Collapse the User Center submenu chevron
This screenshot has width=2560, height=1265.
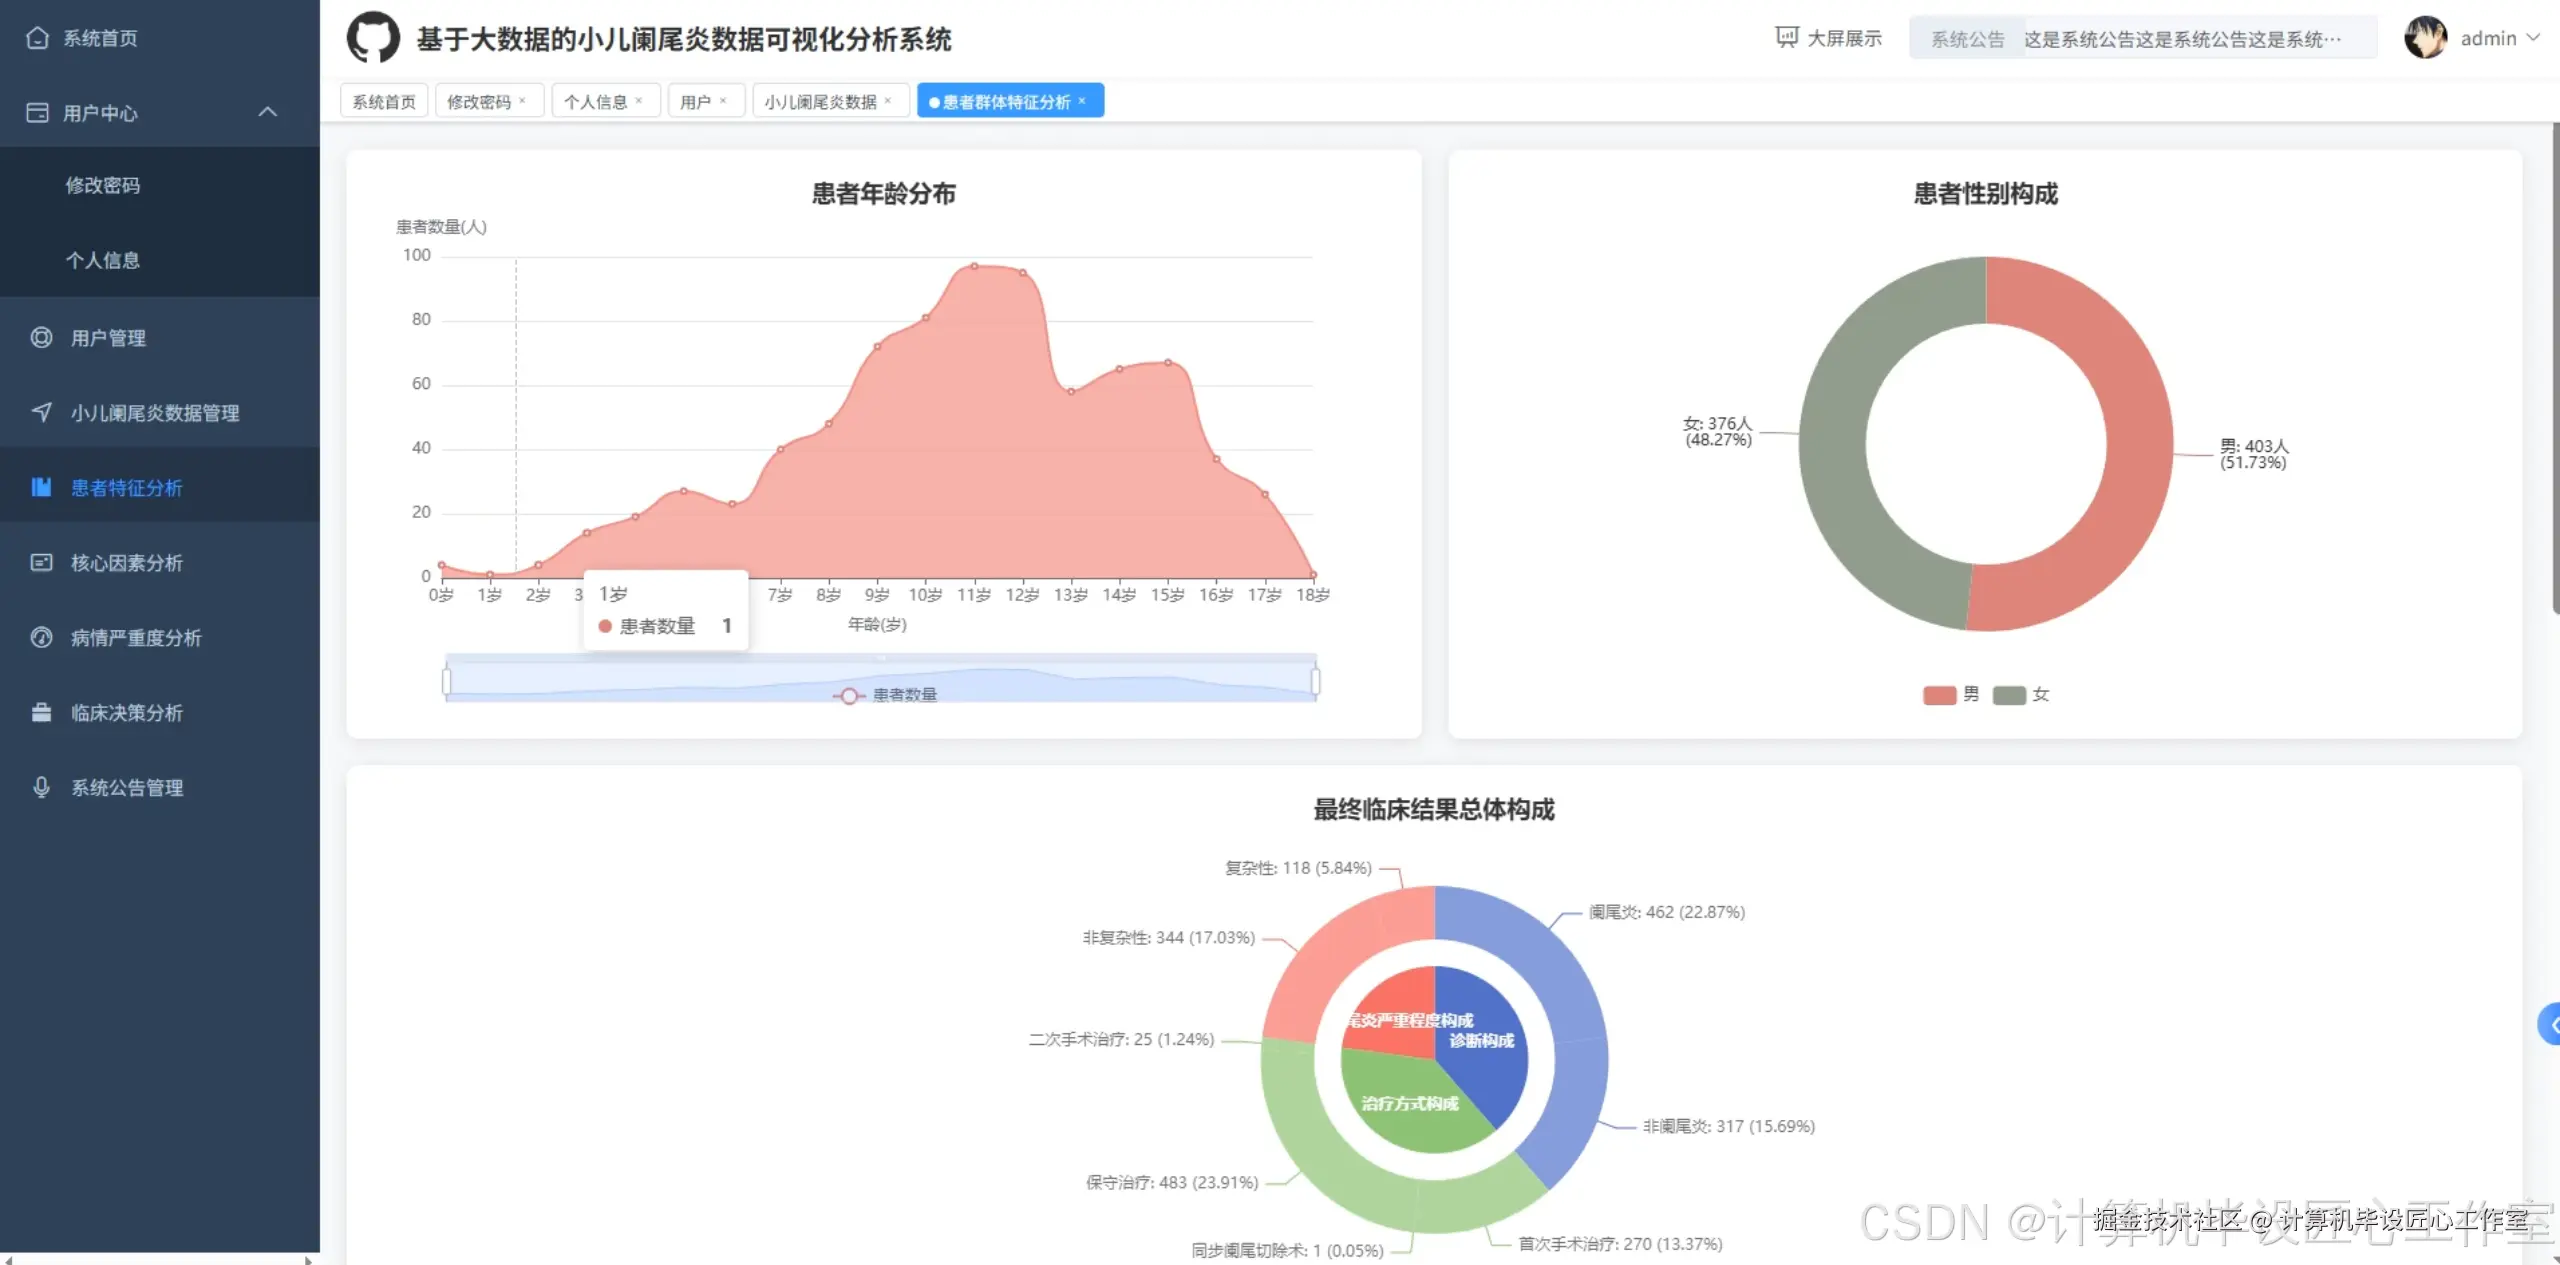point(267,112)
